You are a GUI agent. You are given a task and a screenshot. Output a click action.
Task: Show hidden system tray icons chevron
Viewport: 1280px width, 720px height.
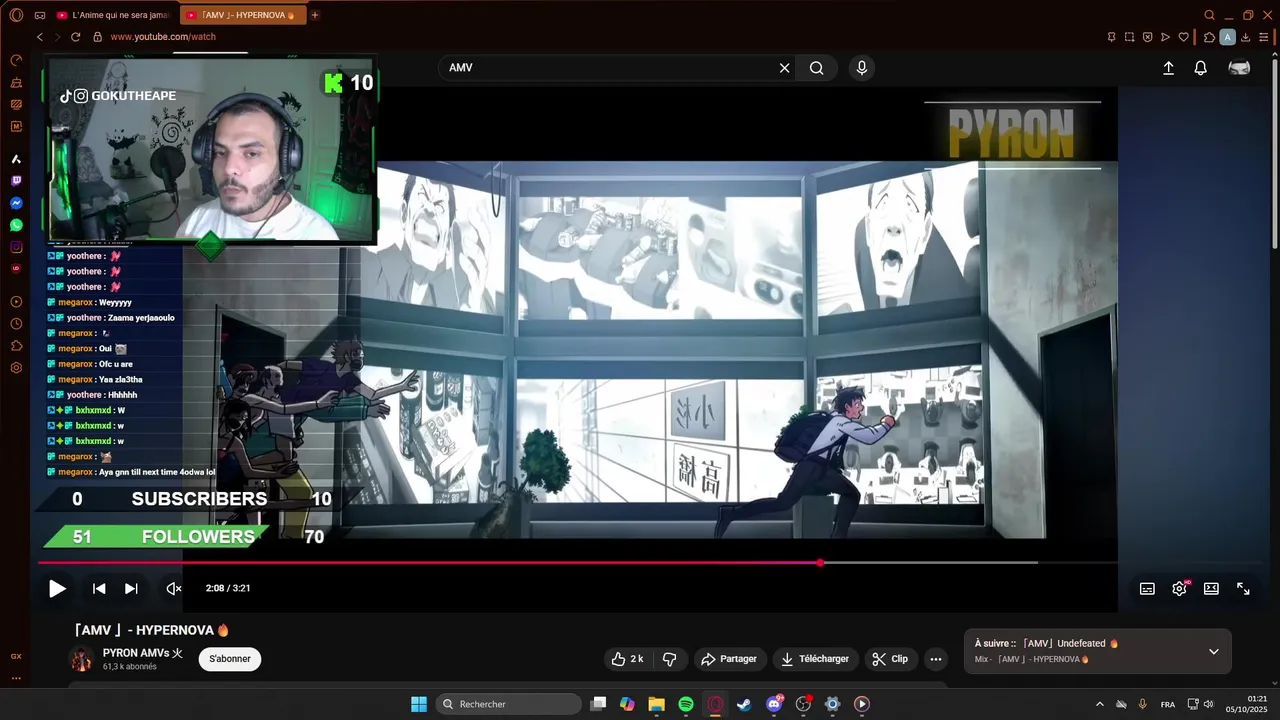click(1100, 704)
